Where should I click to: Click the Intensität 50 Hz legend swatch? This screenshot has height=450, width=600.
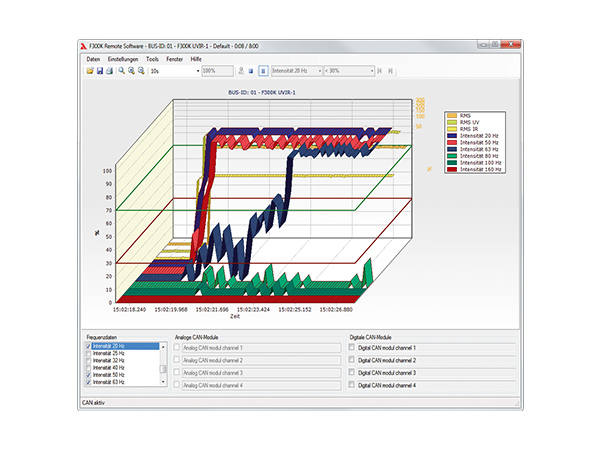click(x=452, y=143)
